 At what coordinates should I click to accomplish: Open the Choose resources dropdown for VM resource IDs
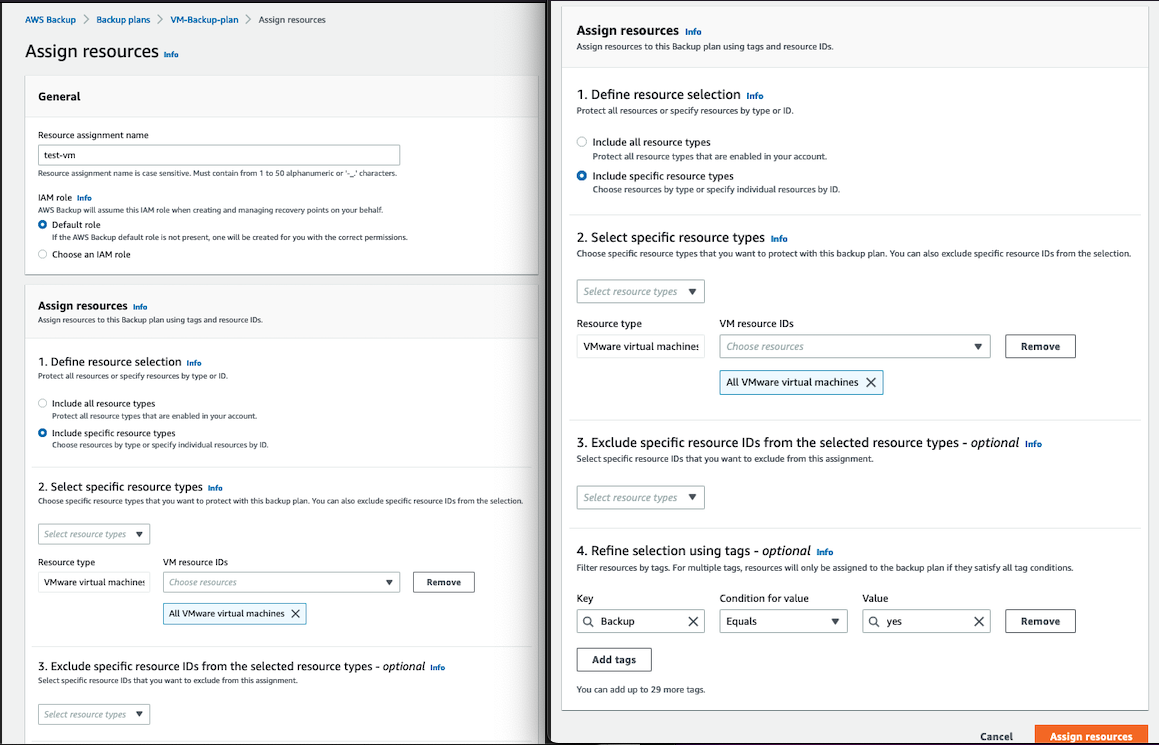[855, 346]
